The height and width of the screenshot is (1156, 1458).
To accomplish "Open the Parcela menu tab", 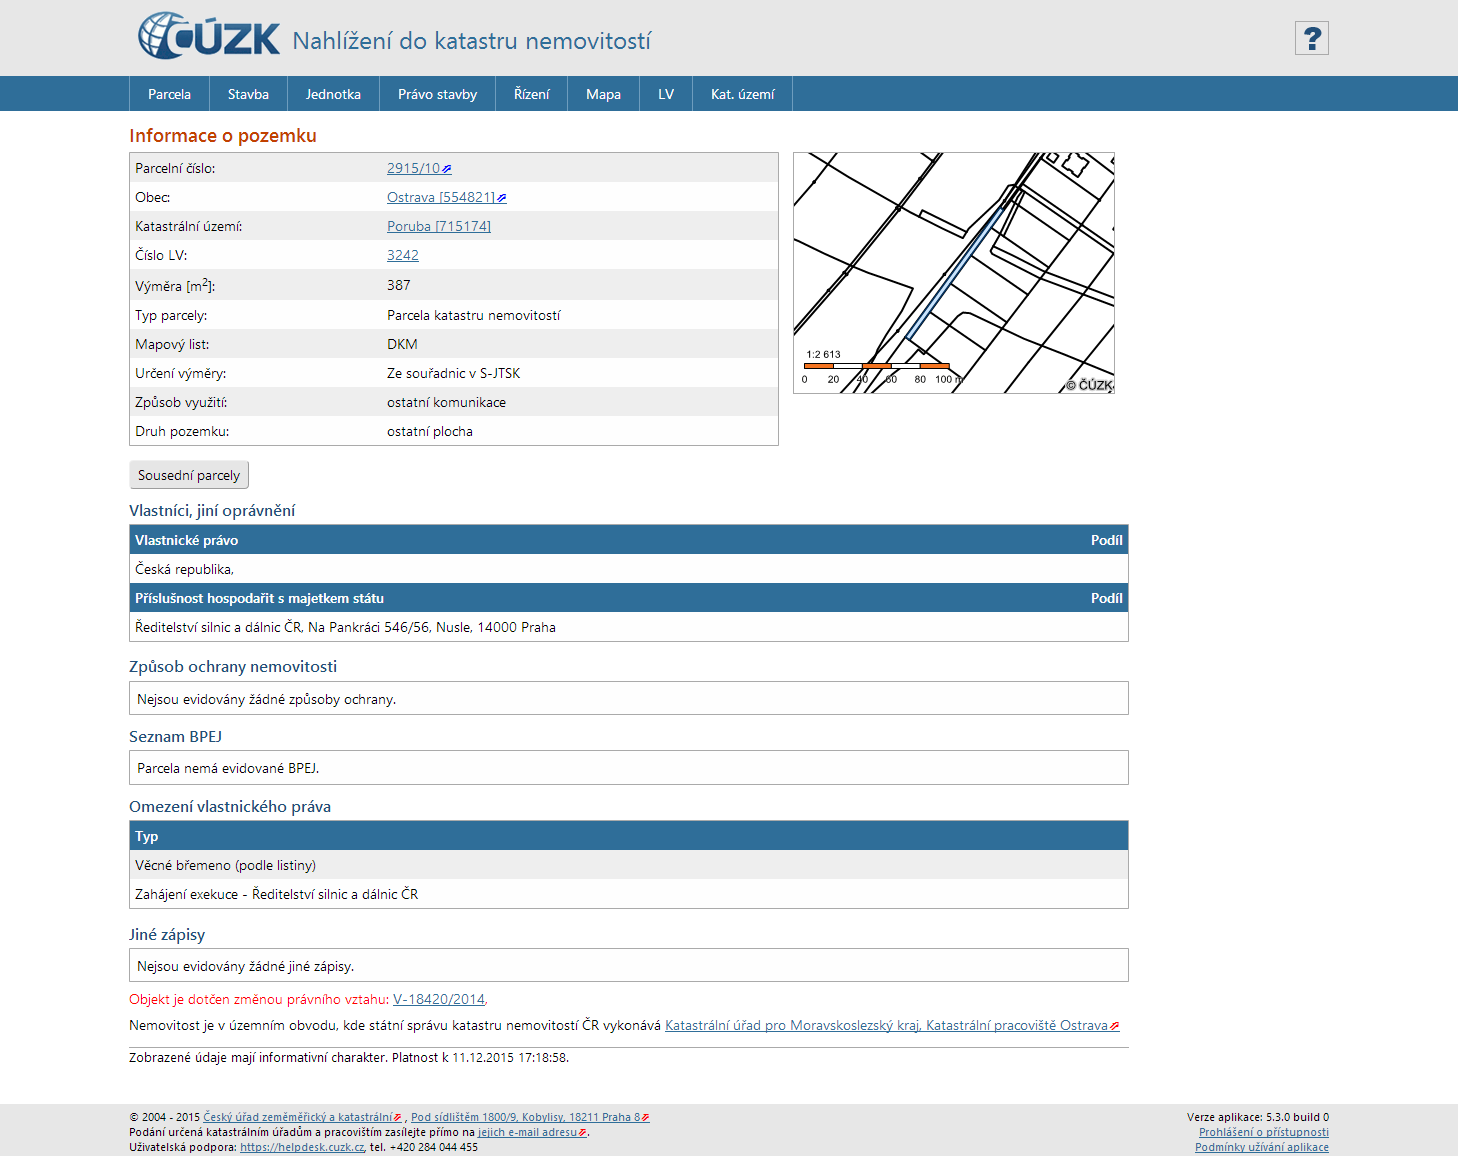I will point(169,94).
